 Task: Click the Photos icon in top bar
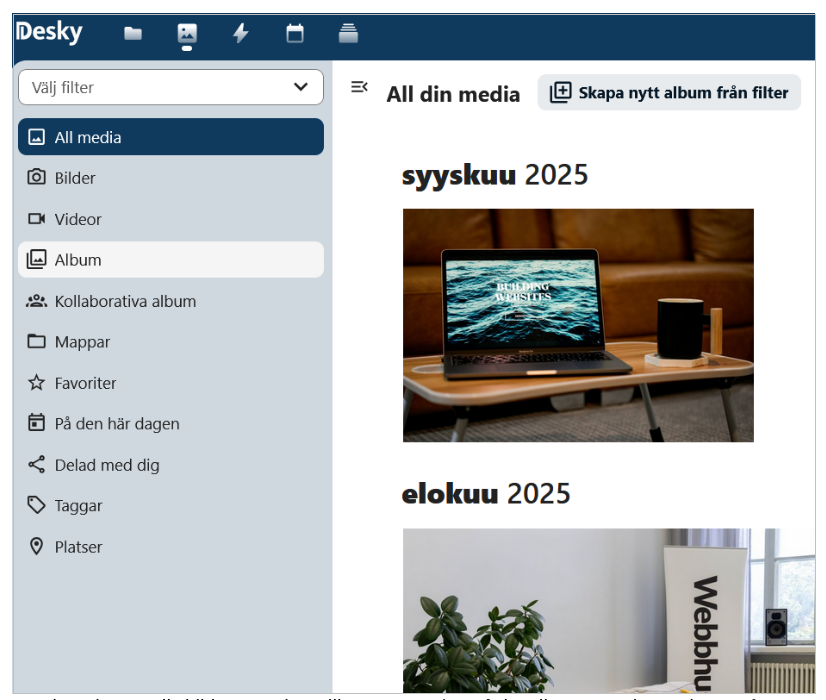click(187, 34)
